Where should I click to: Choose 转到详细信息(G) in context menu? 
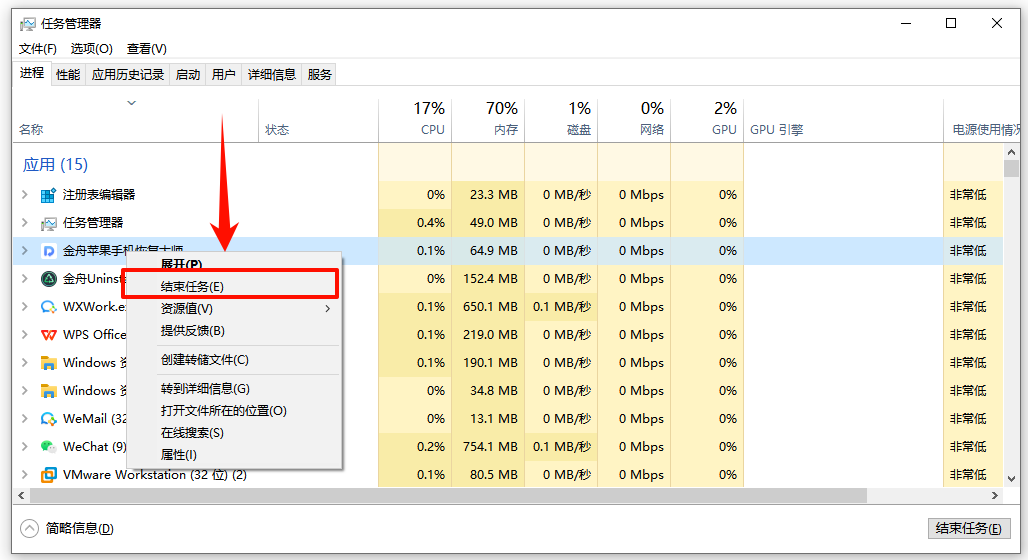tap(234, 389)
